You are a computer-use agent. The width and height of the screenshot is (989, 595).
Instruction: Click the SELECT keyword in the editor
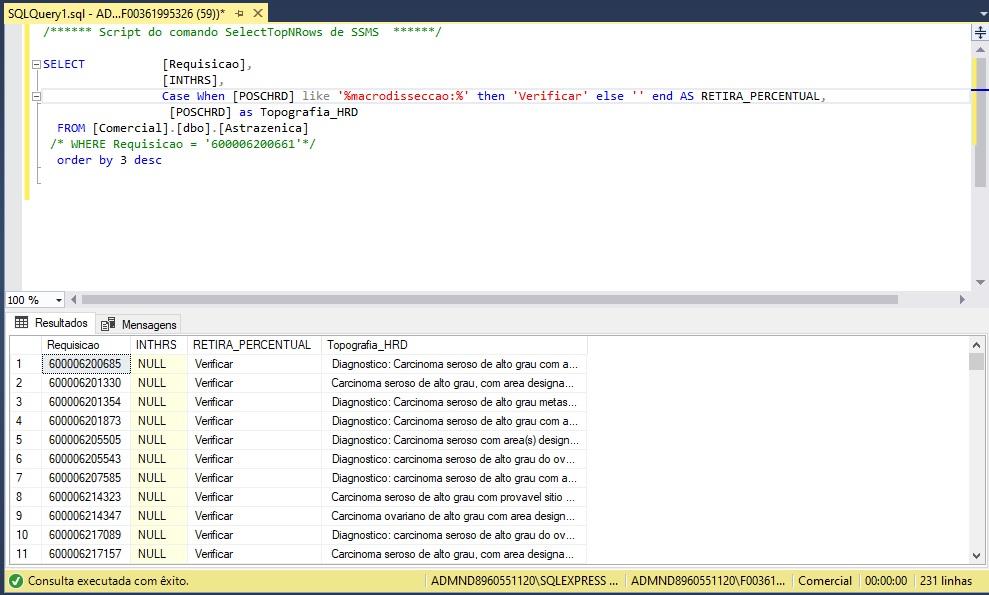coord(64,64)
